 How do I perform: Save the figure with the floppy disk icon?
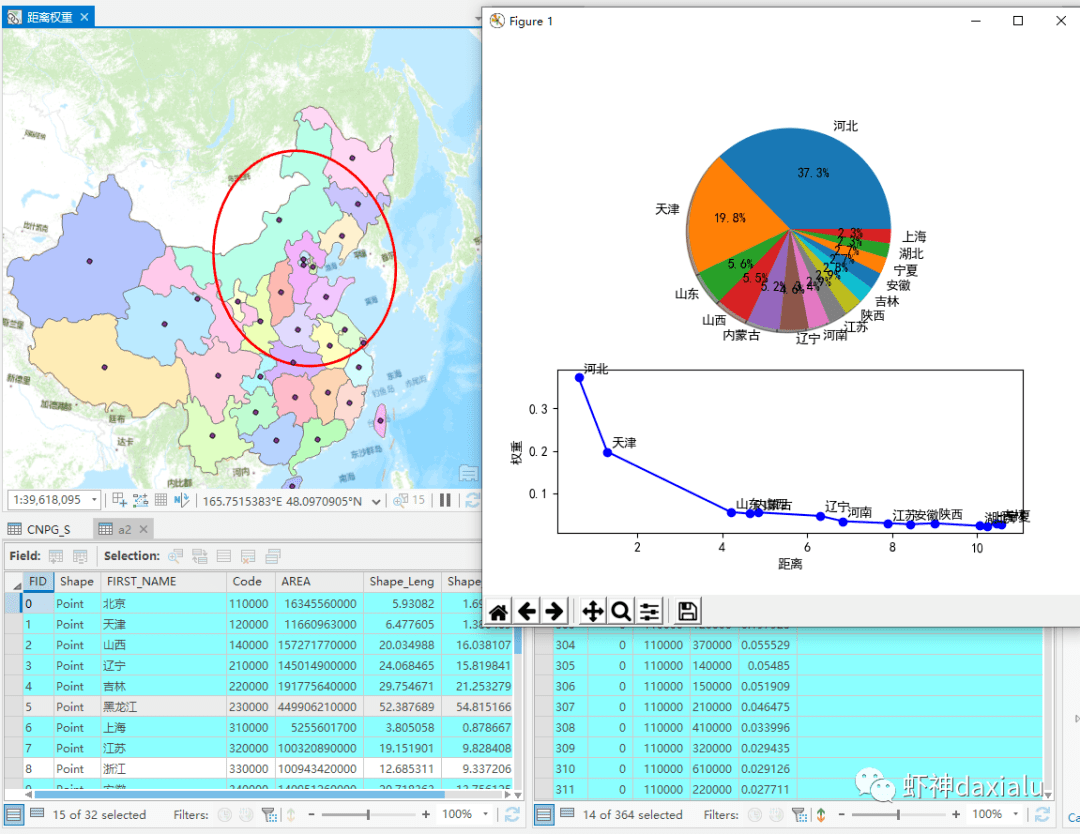687,611
